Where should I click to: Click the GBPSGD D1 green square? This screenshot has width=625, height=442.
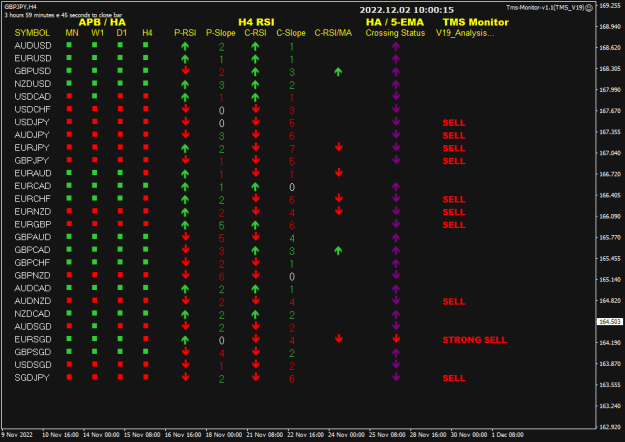point(120,352)
